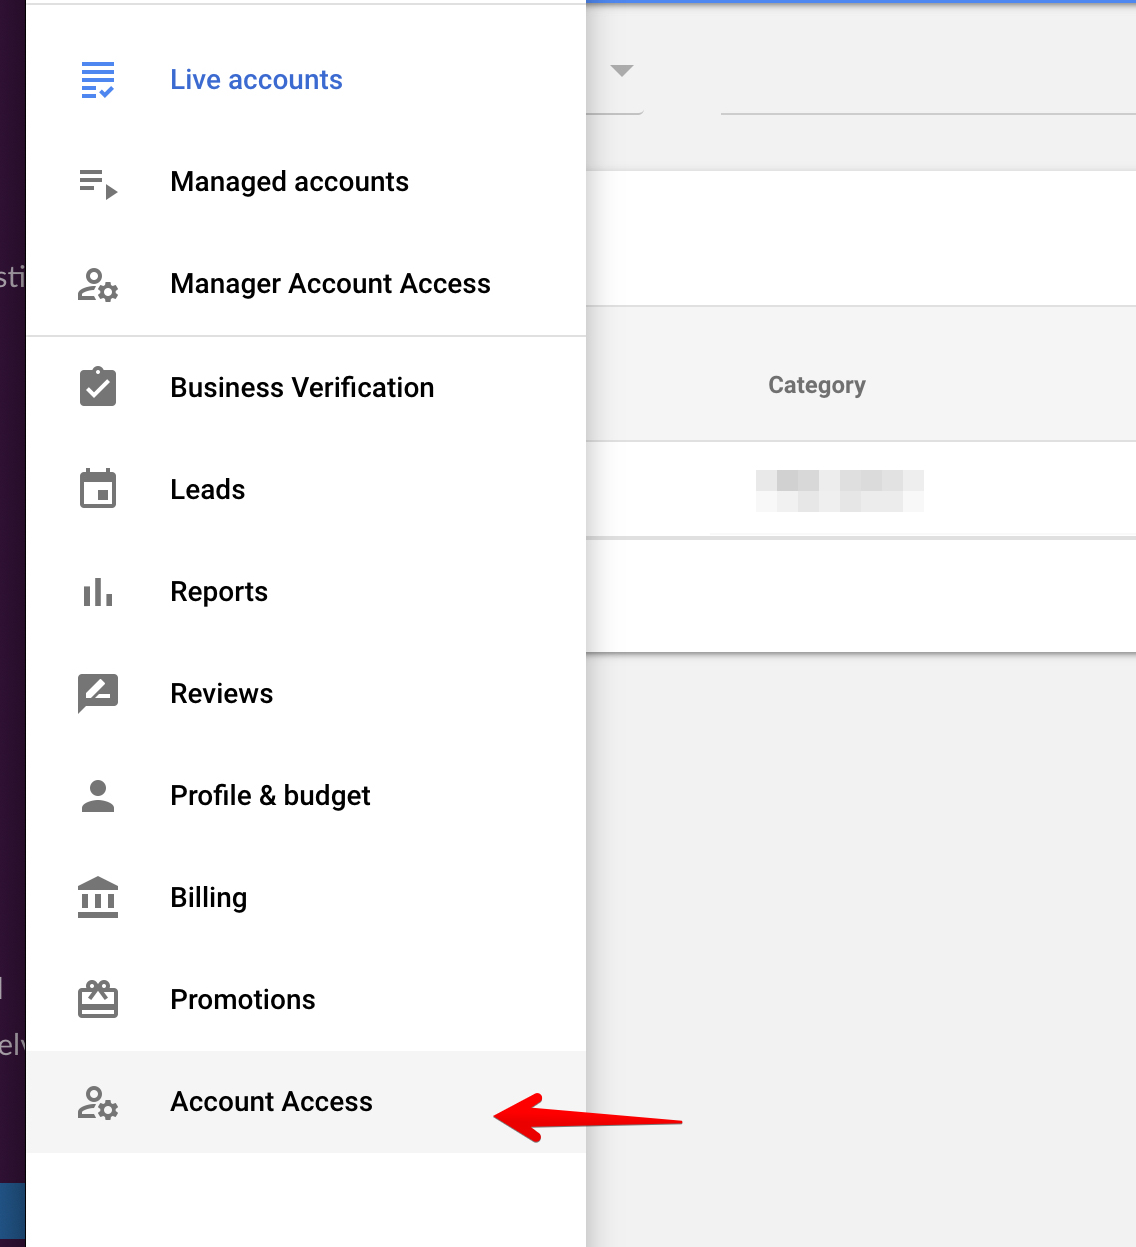Image resolution: width=1136 pixels, height=1247 pixels.
Task: Click the Manager Account Access person-gear icon
Action: click(98, 285)
